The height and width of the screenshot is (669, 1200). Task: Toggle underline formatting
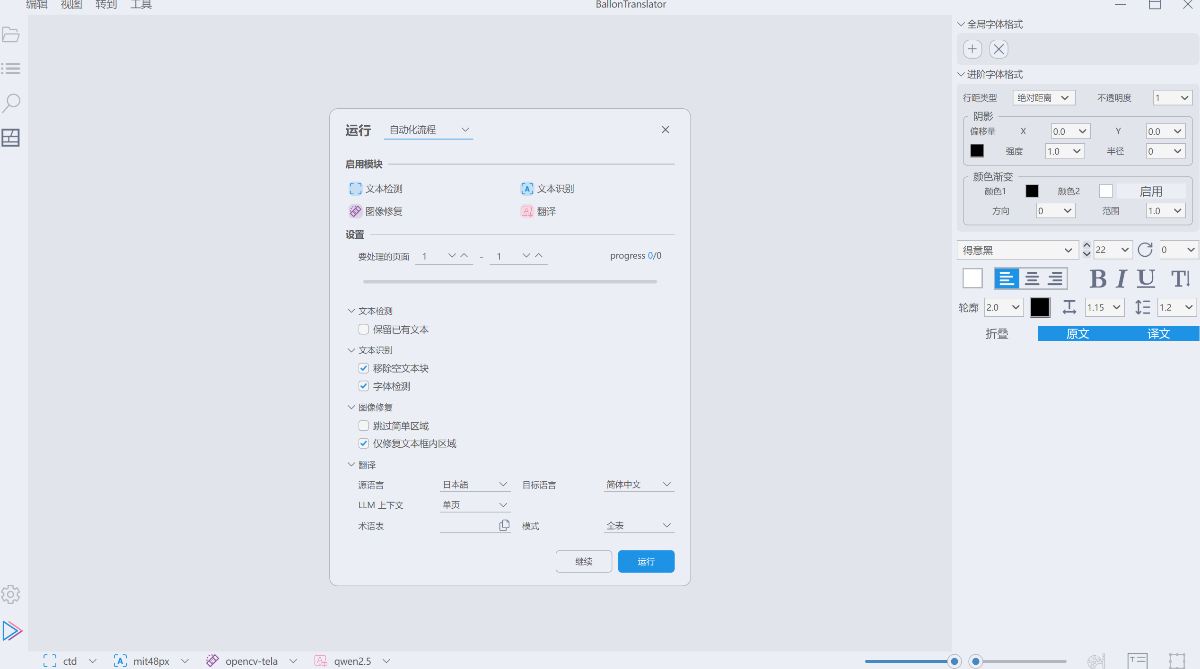pos(1146,279)
